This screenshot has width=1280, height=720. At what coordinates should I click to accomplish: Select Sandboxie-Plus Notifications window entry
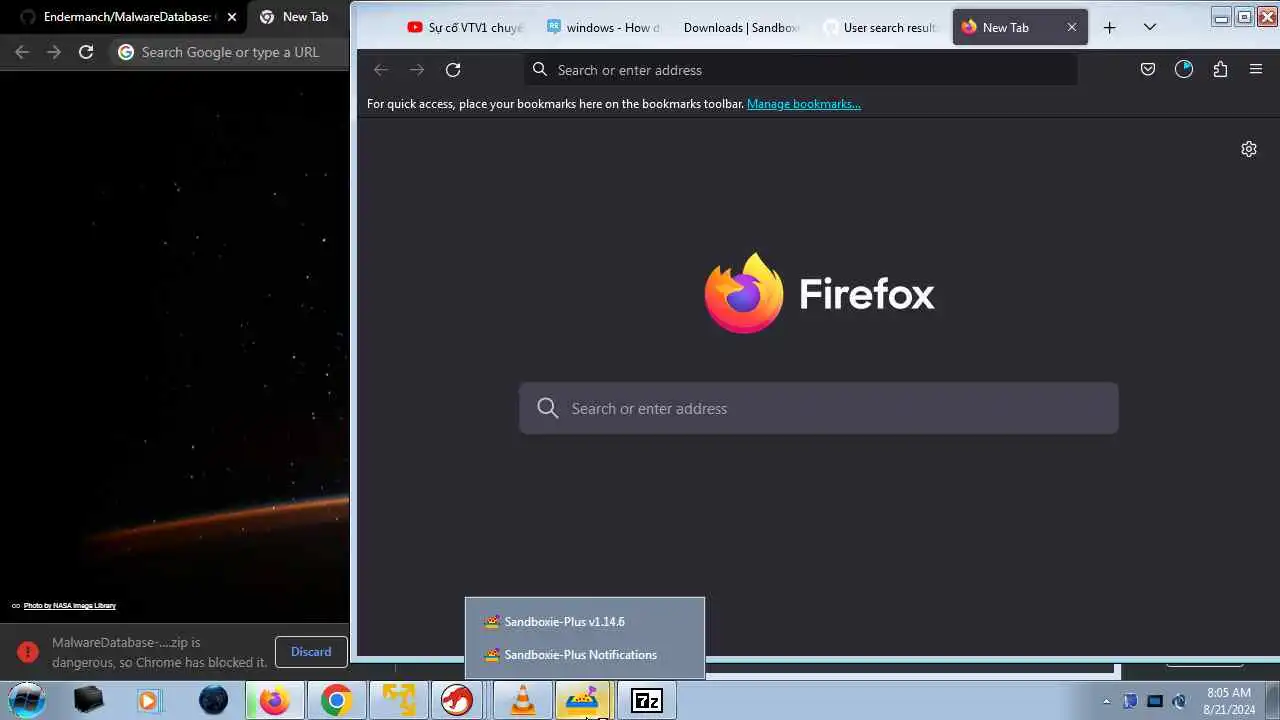[x=585, y=655]
